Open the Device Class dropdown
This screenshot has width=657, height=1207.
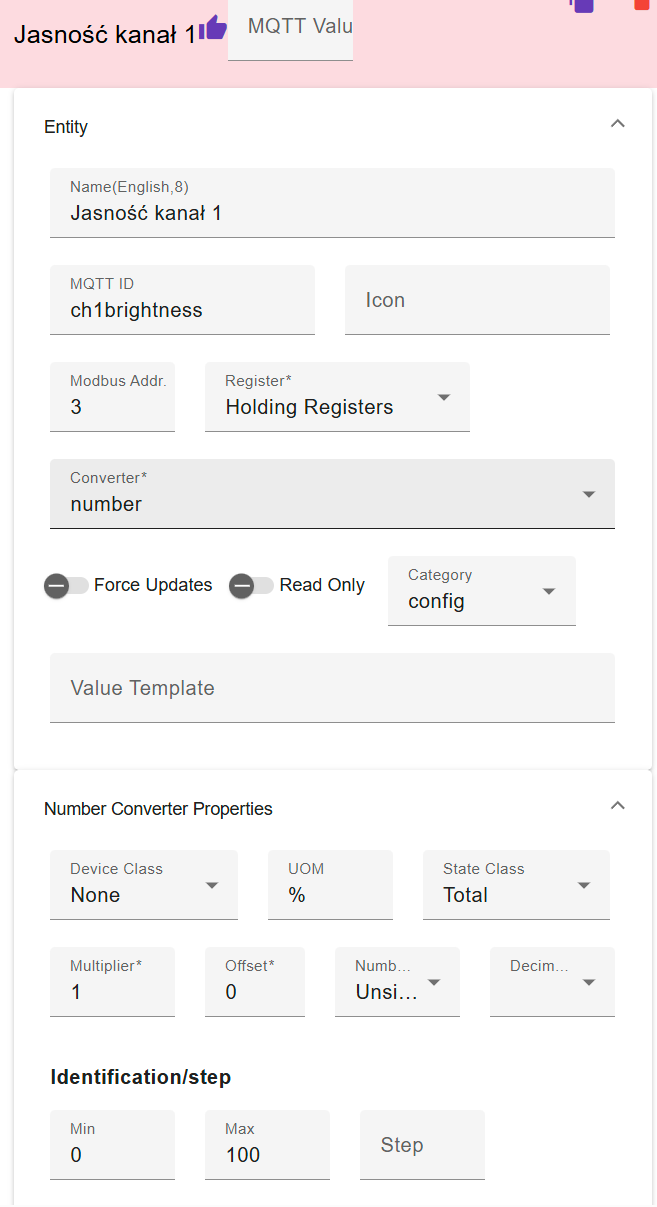[144, 885]
